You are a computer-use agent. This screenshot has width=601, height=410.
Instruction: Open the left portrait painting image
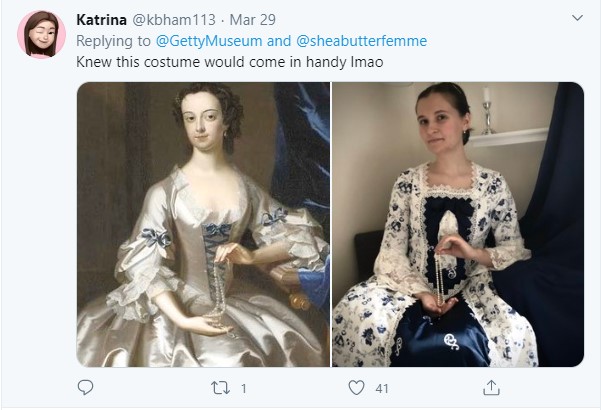203,224
